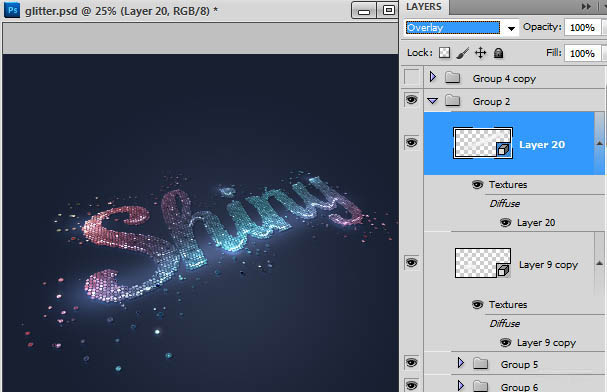Select the Layer 20 3D thumbnail

click(x=483, y=143)
